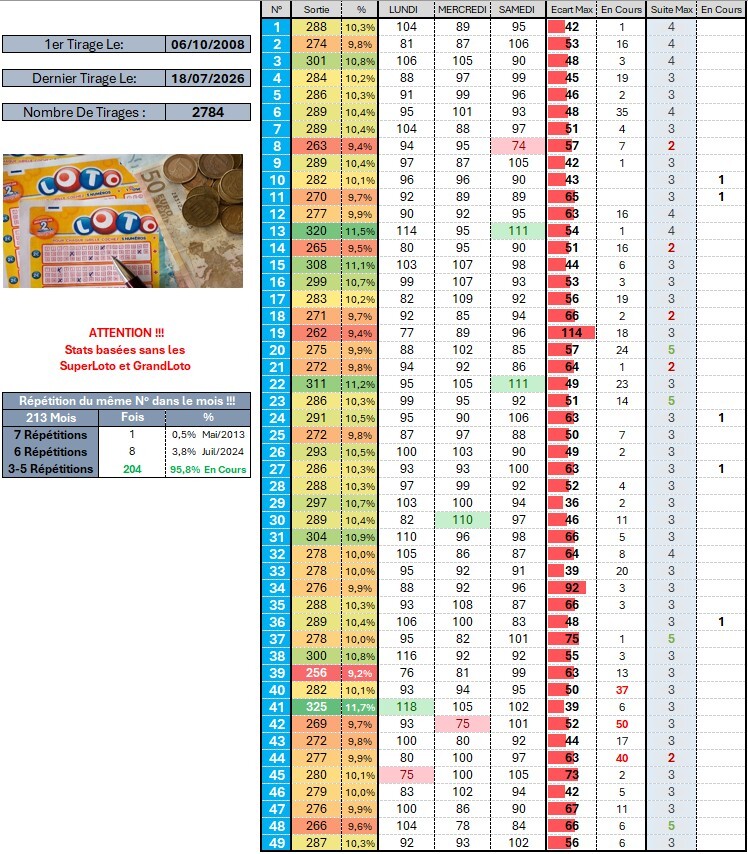The height and width of the screenshot is (854, 748).
Task: Select the 'Suite Max' column header
Action: point(672,9)
